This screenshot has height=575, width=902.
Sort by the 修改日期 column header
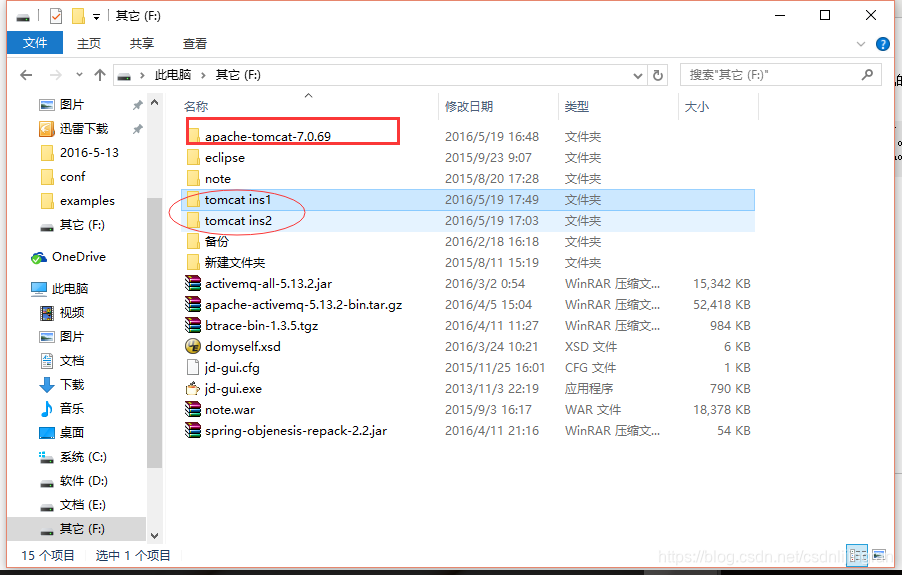(x=469, y=106)
